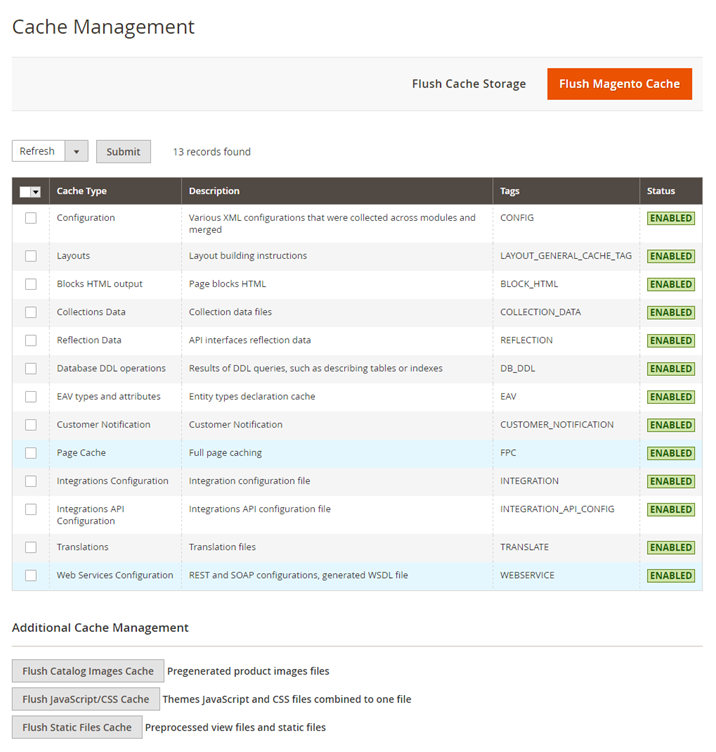This screenshot has height=752, width=716.
Task: Select the Layouts cache checkbox
Action: (x=31, y=256)
